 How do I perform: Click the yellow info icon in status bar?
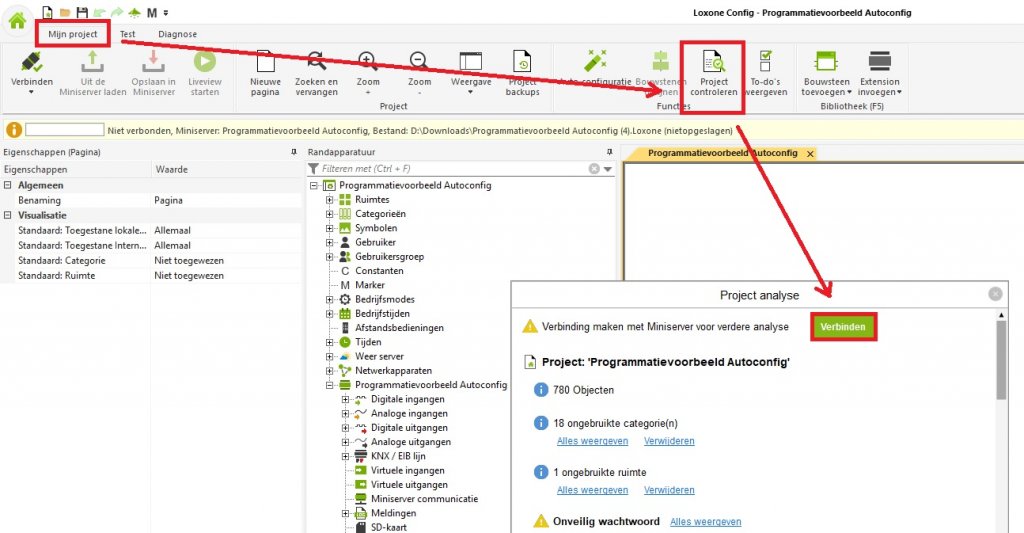coord(14,130)
